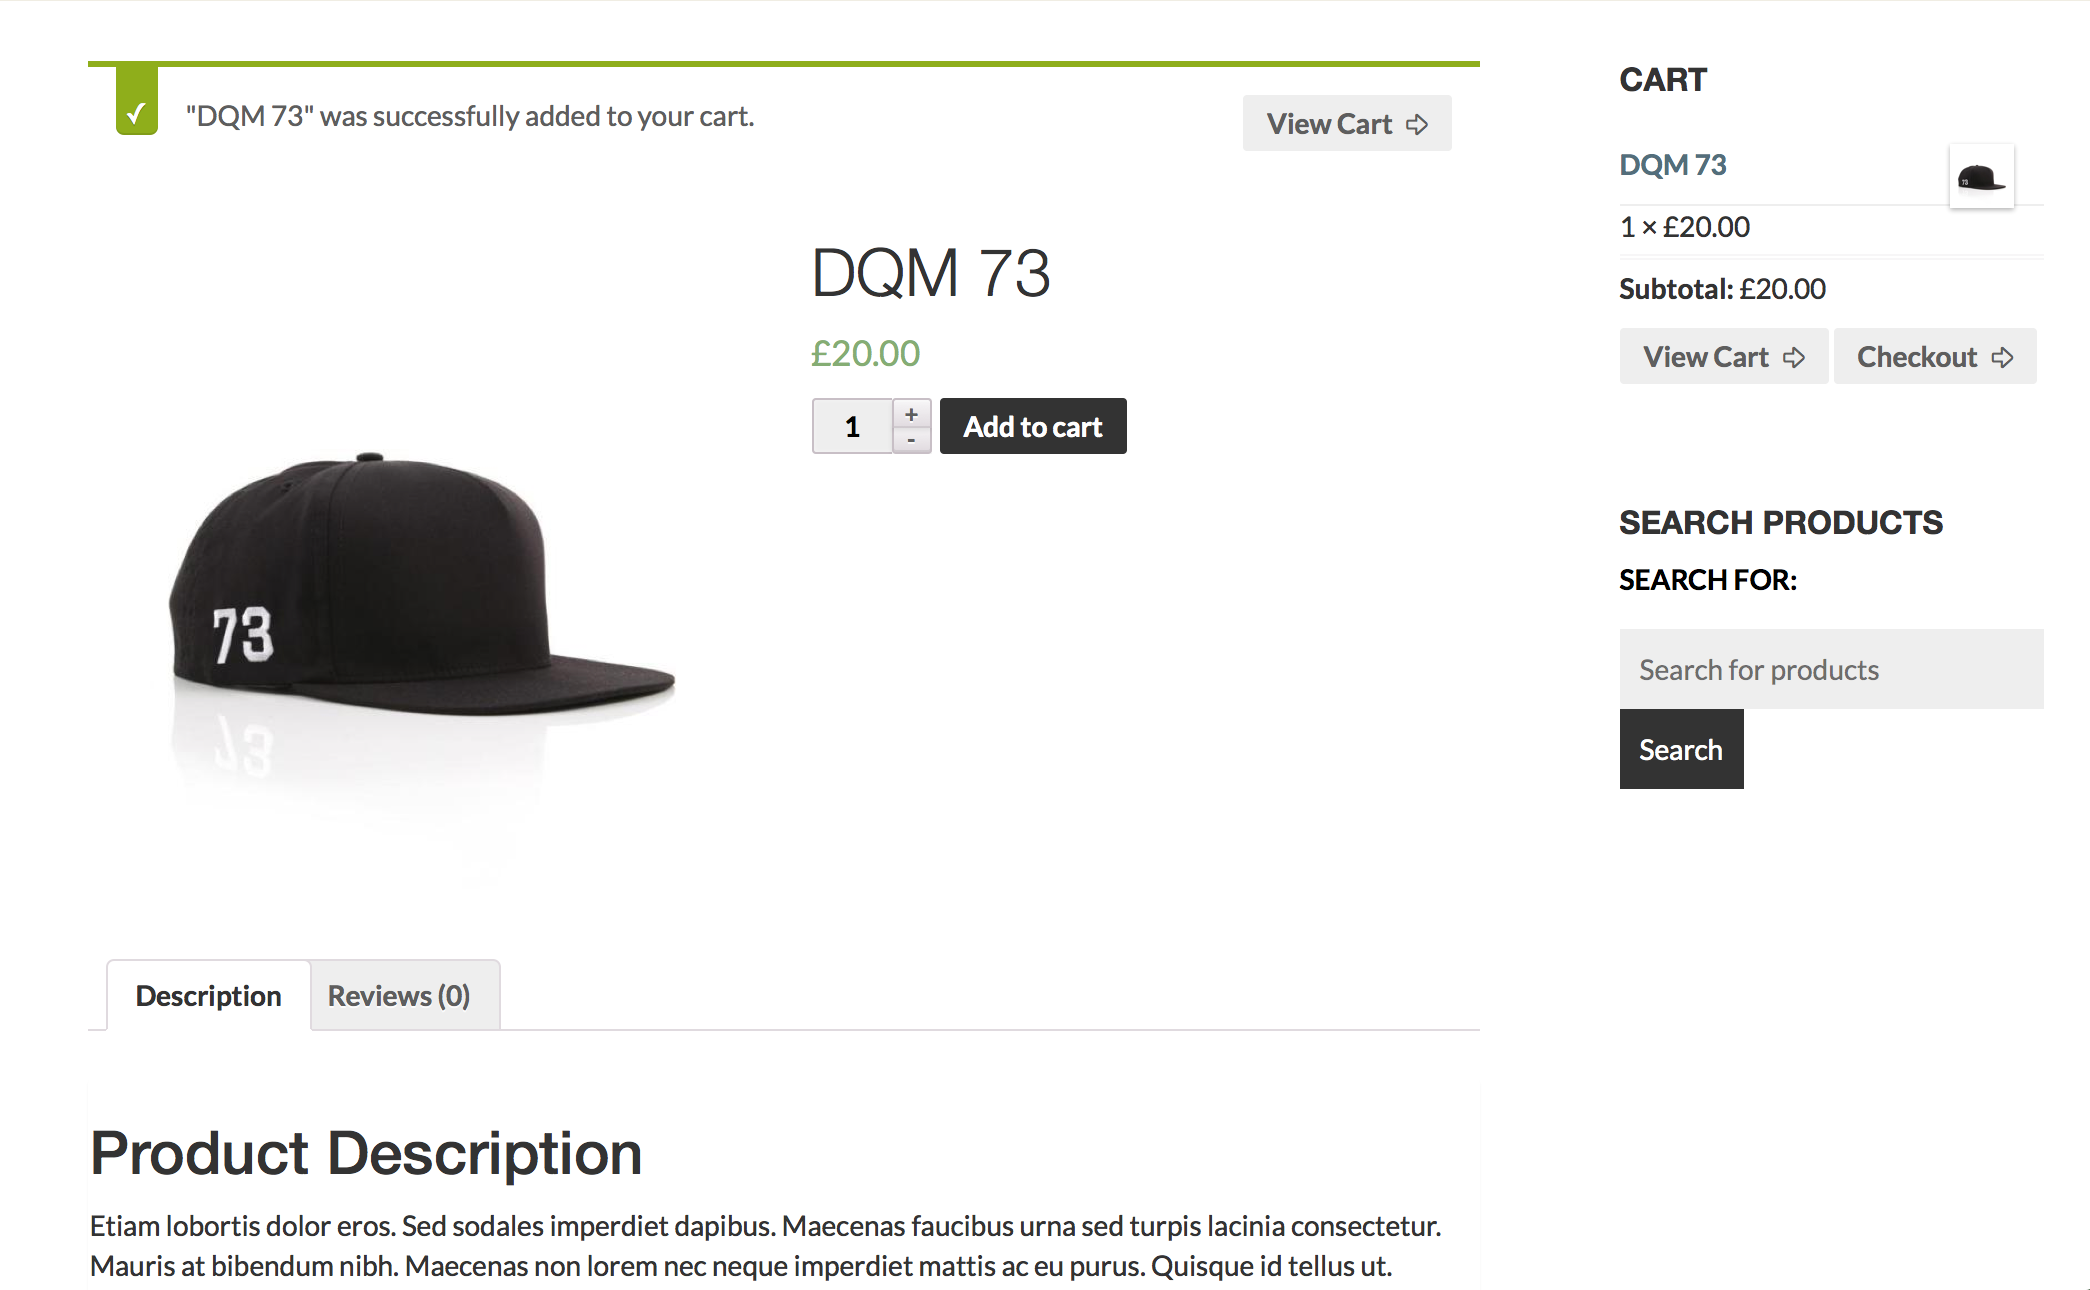2090x1290 pixels.
Task: Click the Add to cart button
Action: coord(1033,426)
